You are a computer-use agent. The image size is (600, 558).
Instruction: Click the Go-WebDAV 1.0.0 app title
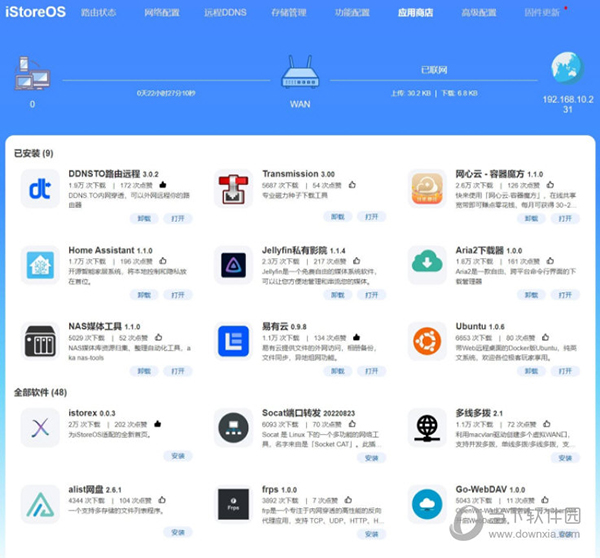pos(490,489)
